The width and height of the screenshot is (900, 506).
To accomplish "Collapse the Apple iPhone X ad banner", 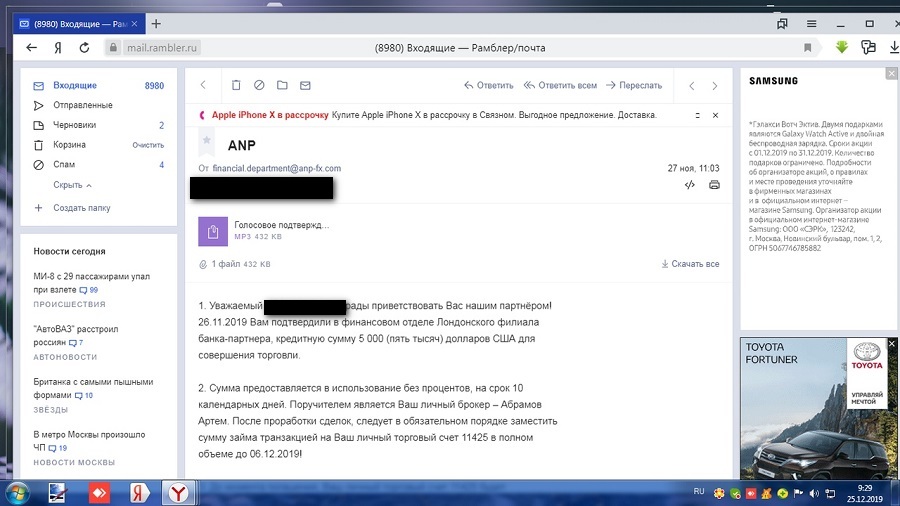I will pos(697,115).
